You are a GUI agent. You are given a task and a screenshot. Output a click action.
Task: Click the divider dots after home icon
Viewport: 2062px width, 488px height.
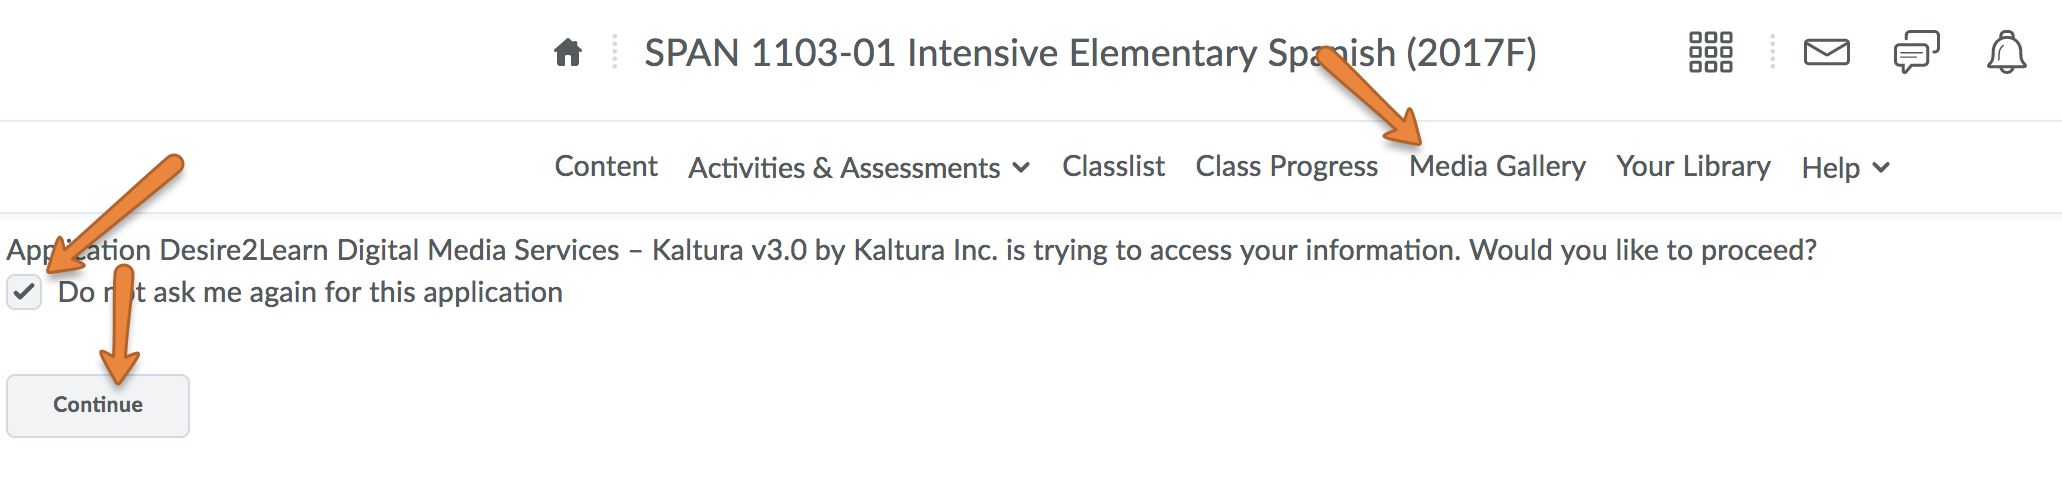tap(615, 52)
